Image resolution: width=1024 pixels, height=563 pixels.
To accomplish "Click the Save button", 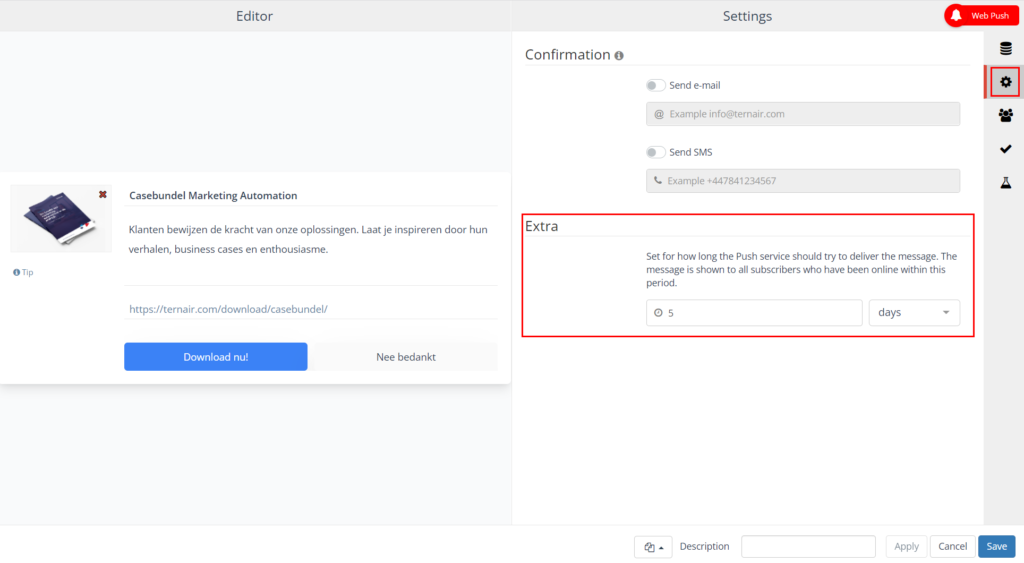I will 996,547.
